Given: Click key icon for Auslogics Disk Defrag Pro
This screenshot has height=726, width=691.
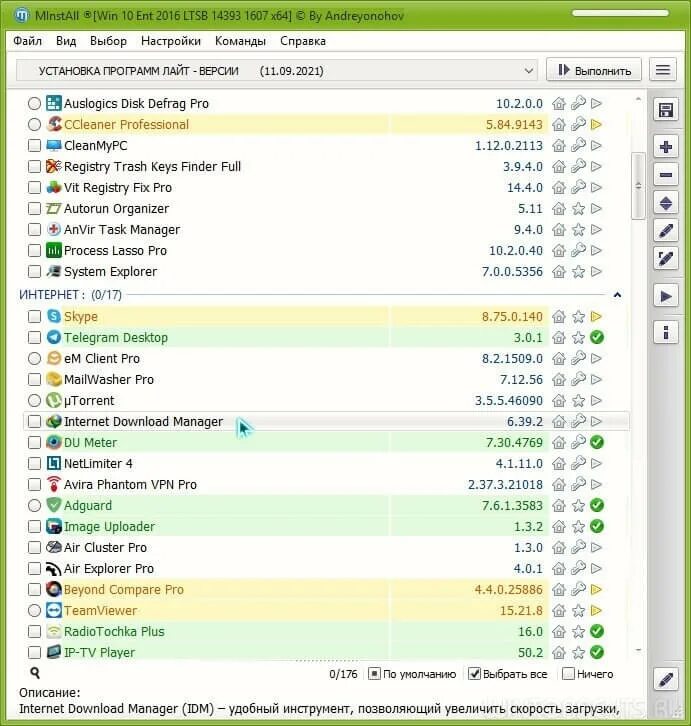Looking at the screenshot, I should click(x=578, y=103).
